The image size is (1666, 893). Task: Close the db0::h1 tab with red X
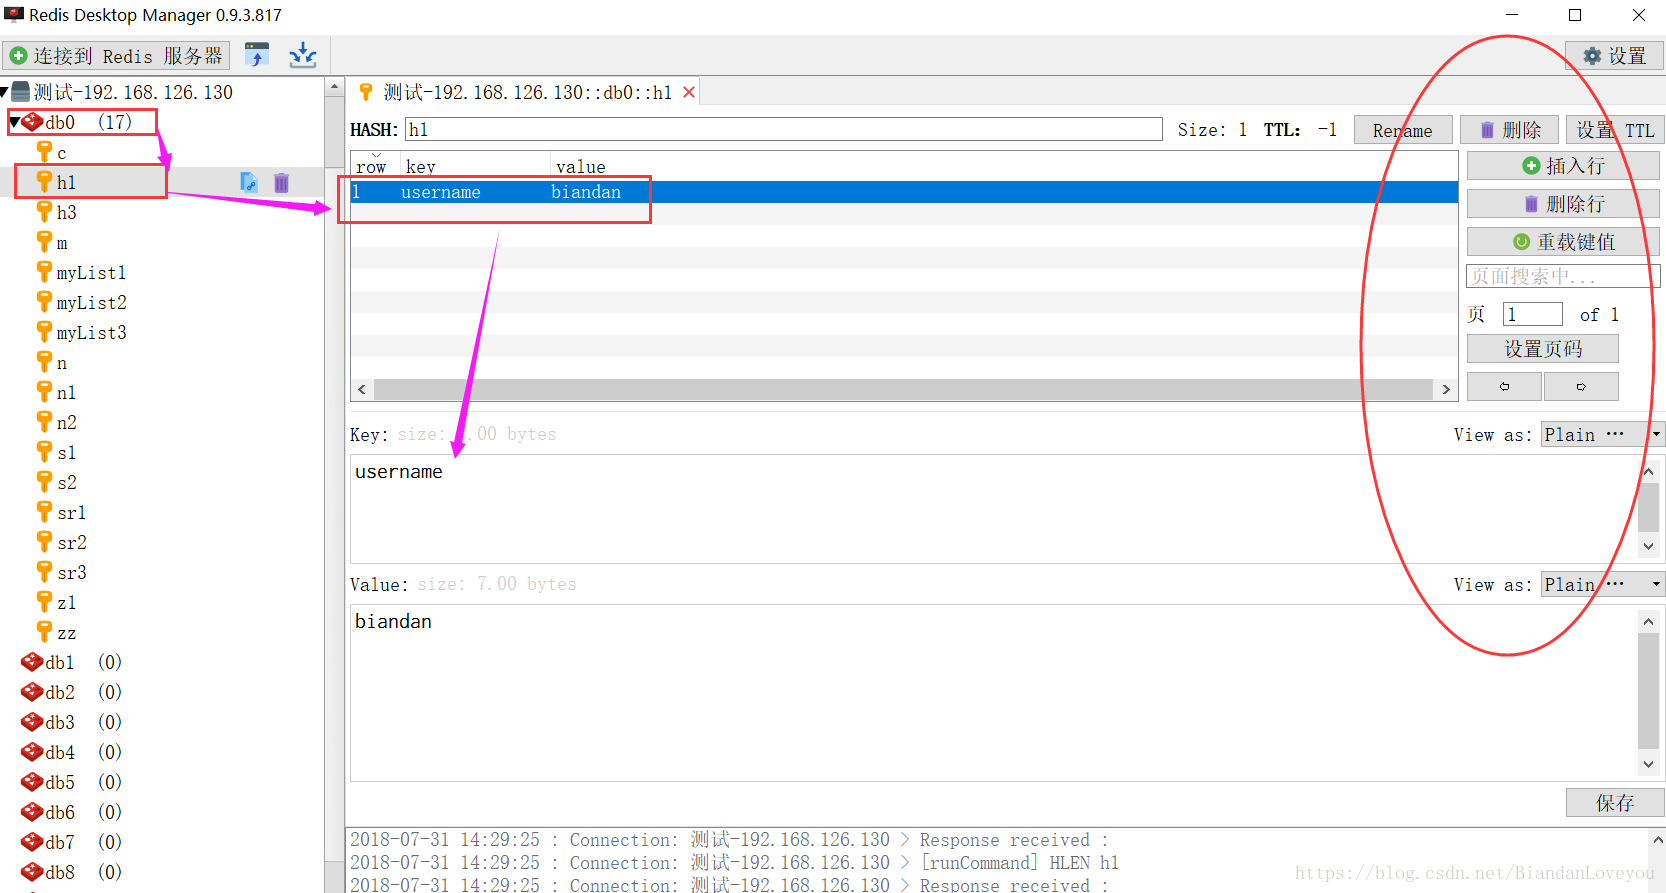tap(689, 92)
